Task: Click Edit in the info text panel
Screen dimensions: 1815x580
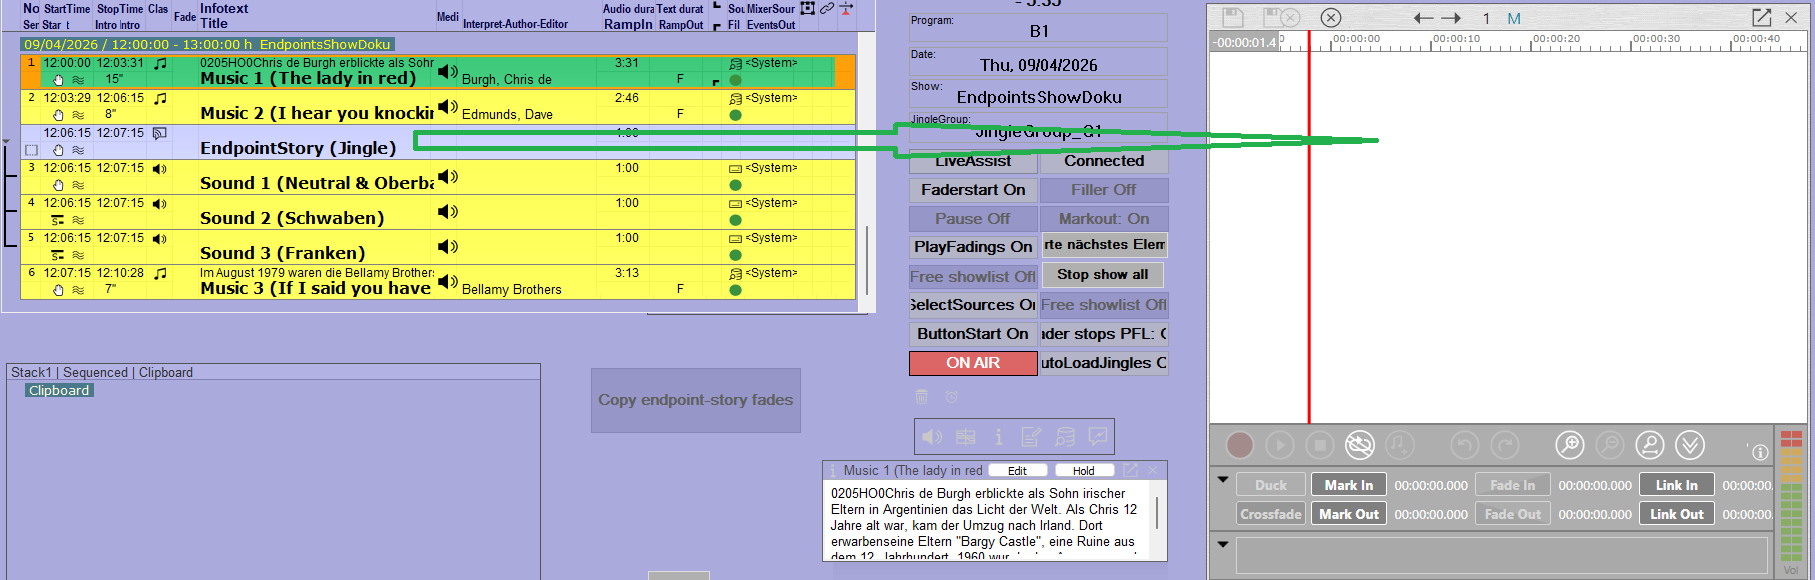Action: pos(1017,471)
